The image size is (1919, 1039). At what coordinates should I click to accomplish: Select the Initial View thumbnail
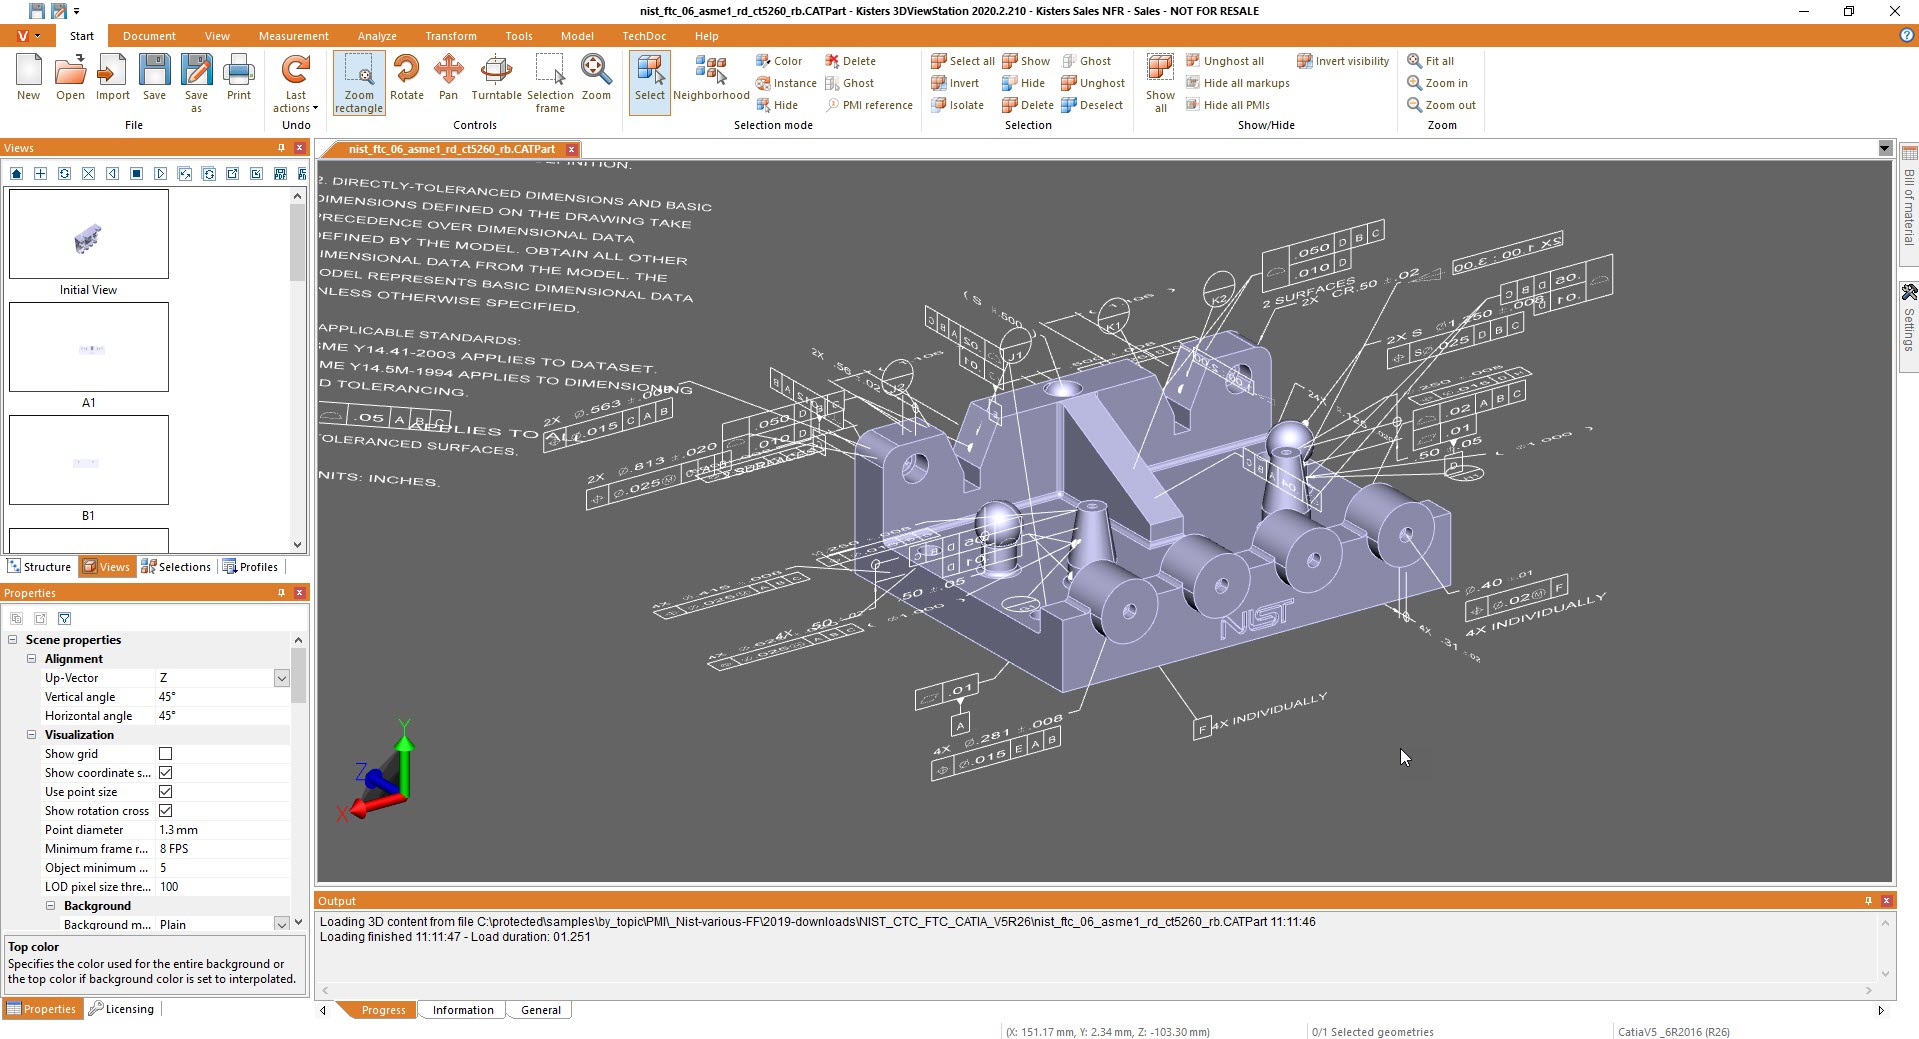(89, 234)
